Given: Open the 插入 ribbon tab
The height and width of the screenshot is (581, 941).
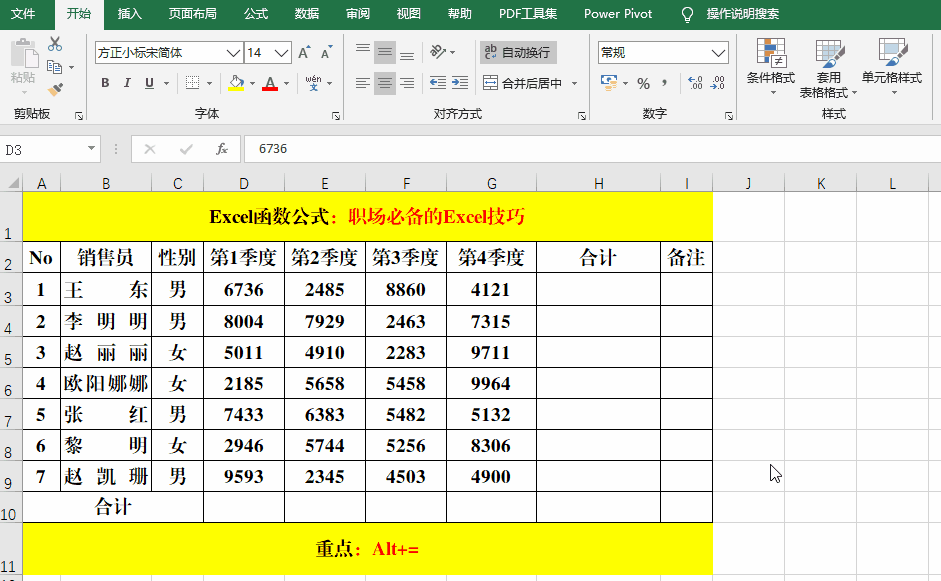Looking at the screenshot, I should [x=129, y=15].
